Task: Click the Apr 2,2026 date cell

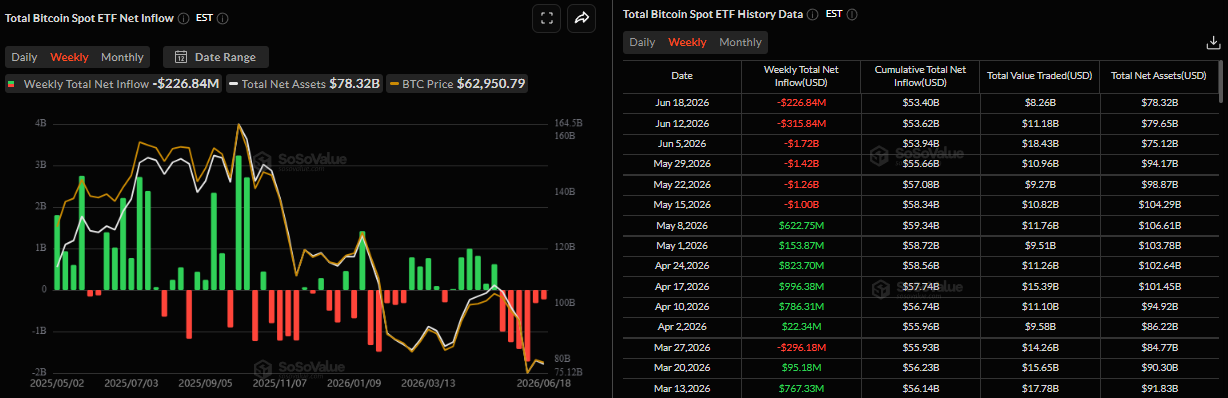Action: (681, 327)
